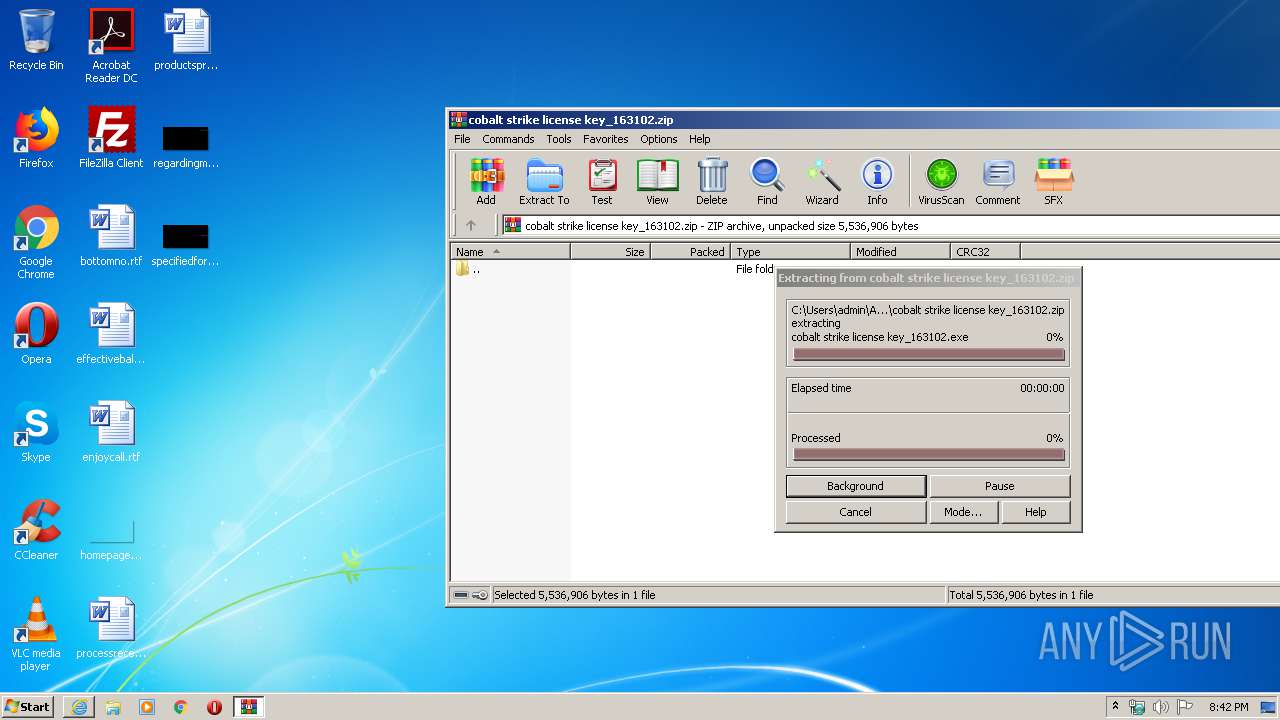
Task: Click the Find magnifier icon
Action: pyautogui.click(x=767, y=181)
